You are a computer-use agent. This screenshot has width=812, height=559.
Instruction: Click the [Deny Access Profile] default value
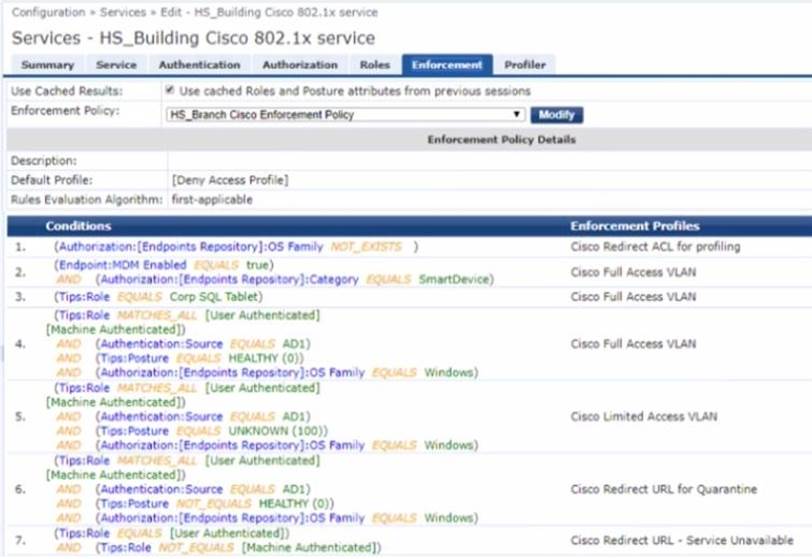[x=230, y=180]
